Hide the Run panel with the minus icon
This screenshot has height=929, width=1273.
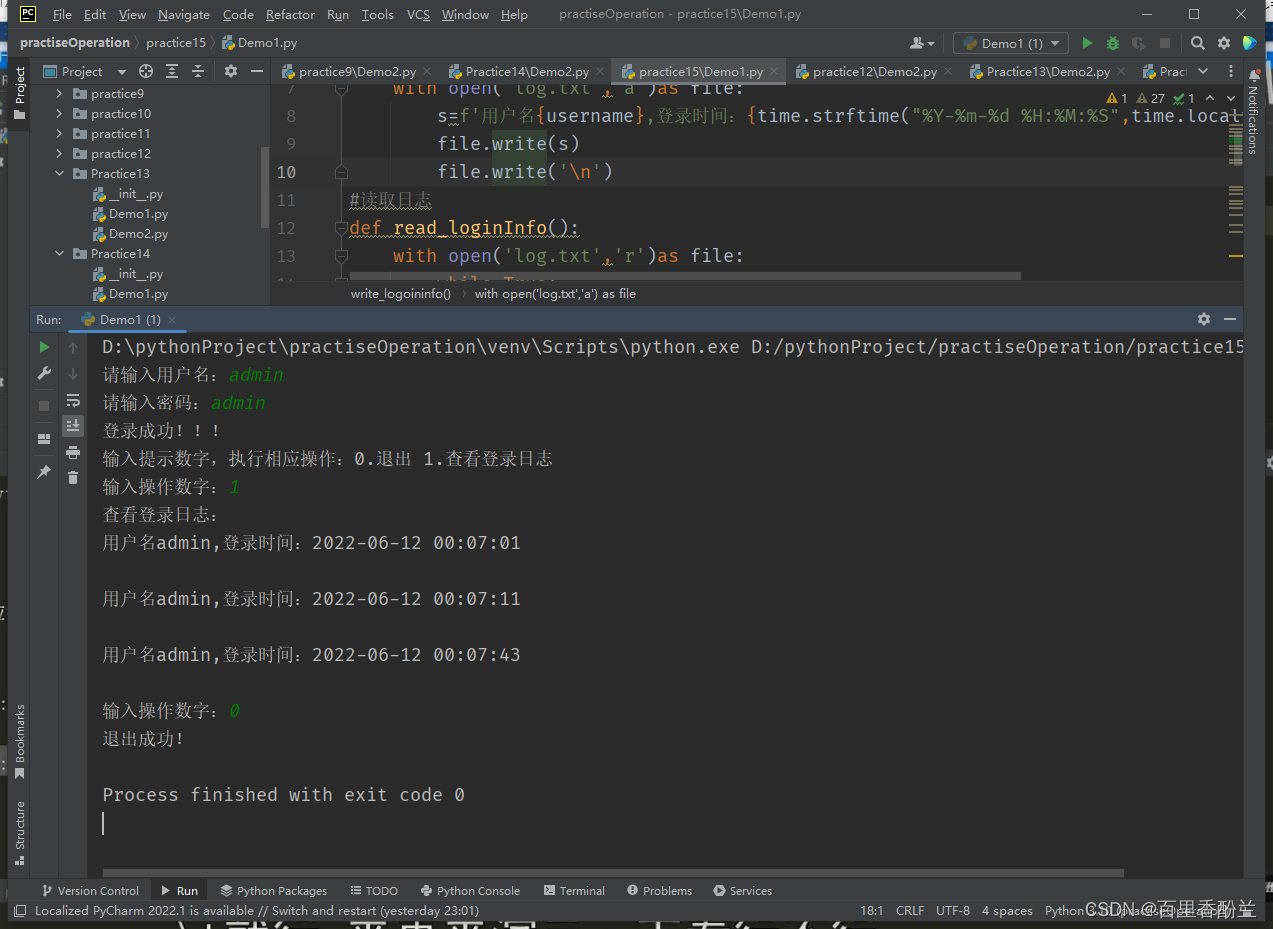tap(1230, 319)
